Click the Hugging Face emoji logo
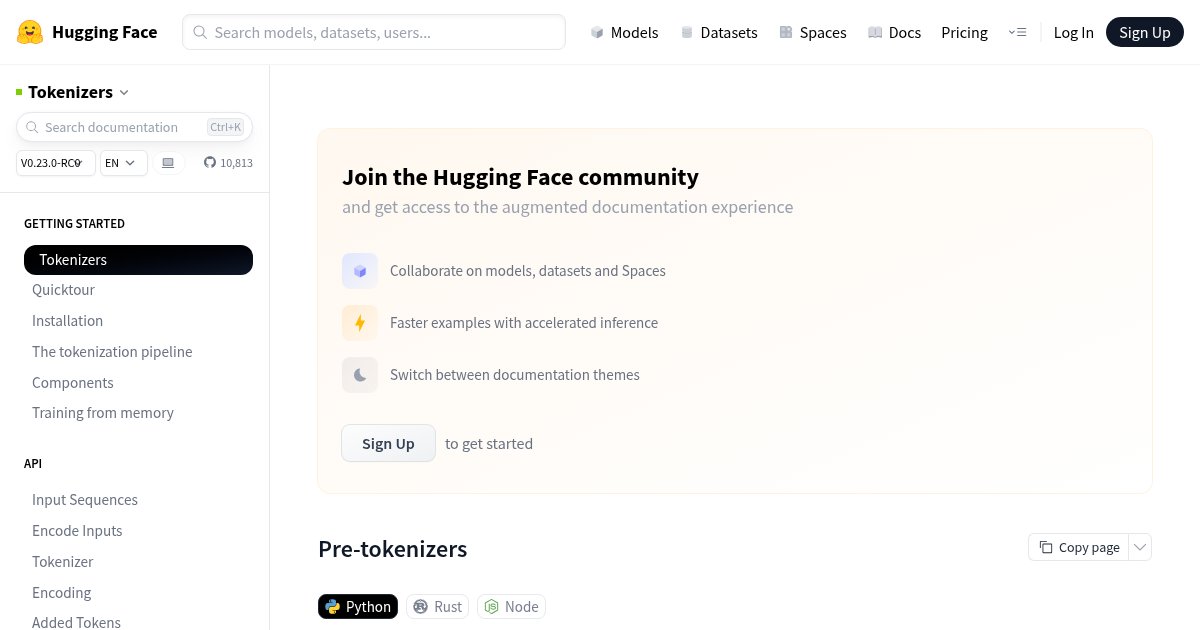1200x630 pixels. coord(30,32)
